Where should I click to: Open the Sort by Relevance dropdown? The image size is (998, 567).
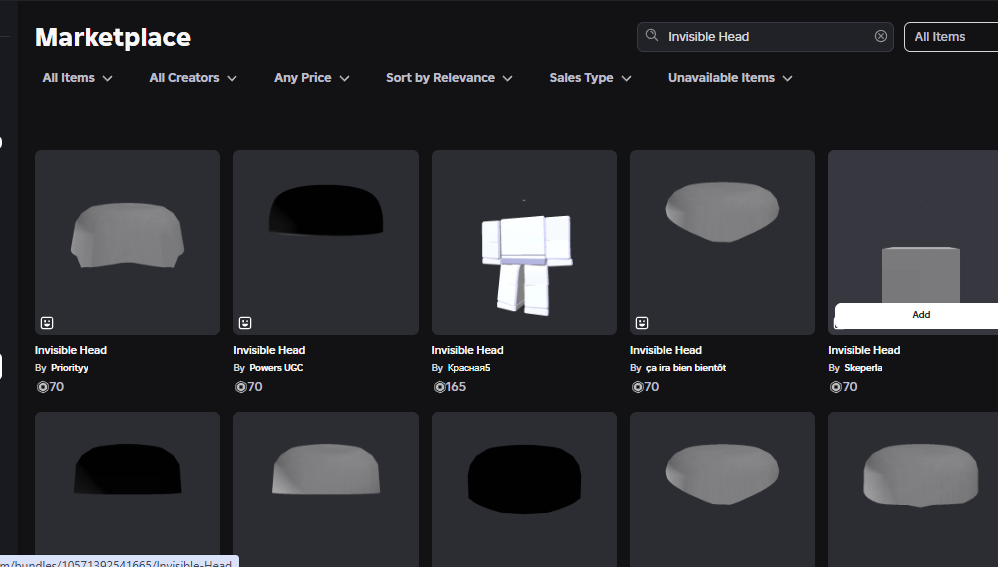point(449,78)
